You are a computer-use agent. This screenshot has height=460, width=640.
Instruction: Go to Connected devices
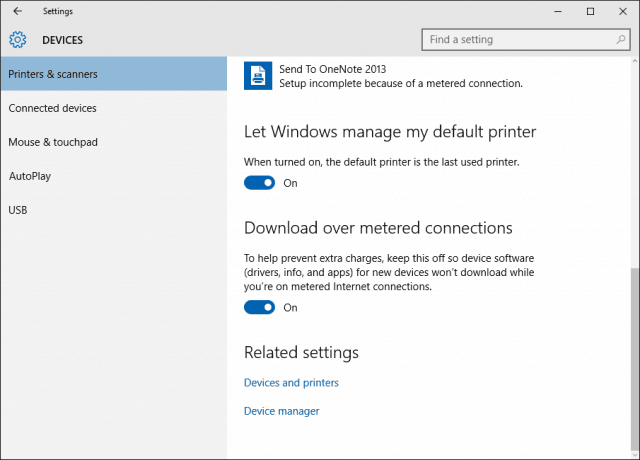[x=114, y=108]
